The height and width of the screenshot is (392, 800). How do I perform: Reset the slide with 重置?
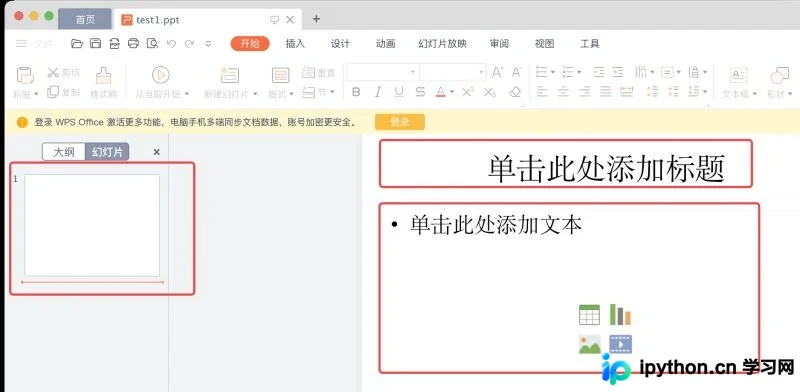pyautogui.click(x=318, y=72)
